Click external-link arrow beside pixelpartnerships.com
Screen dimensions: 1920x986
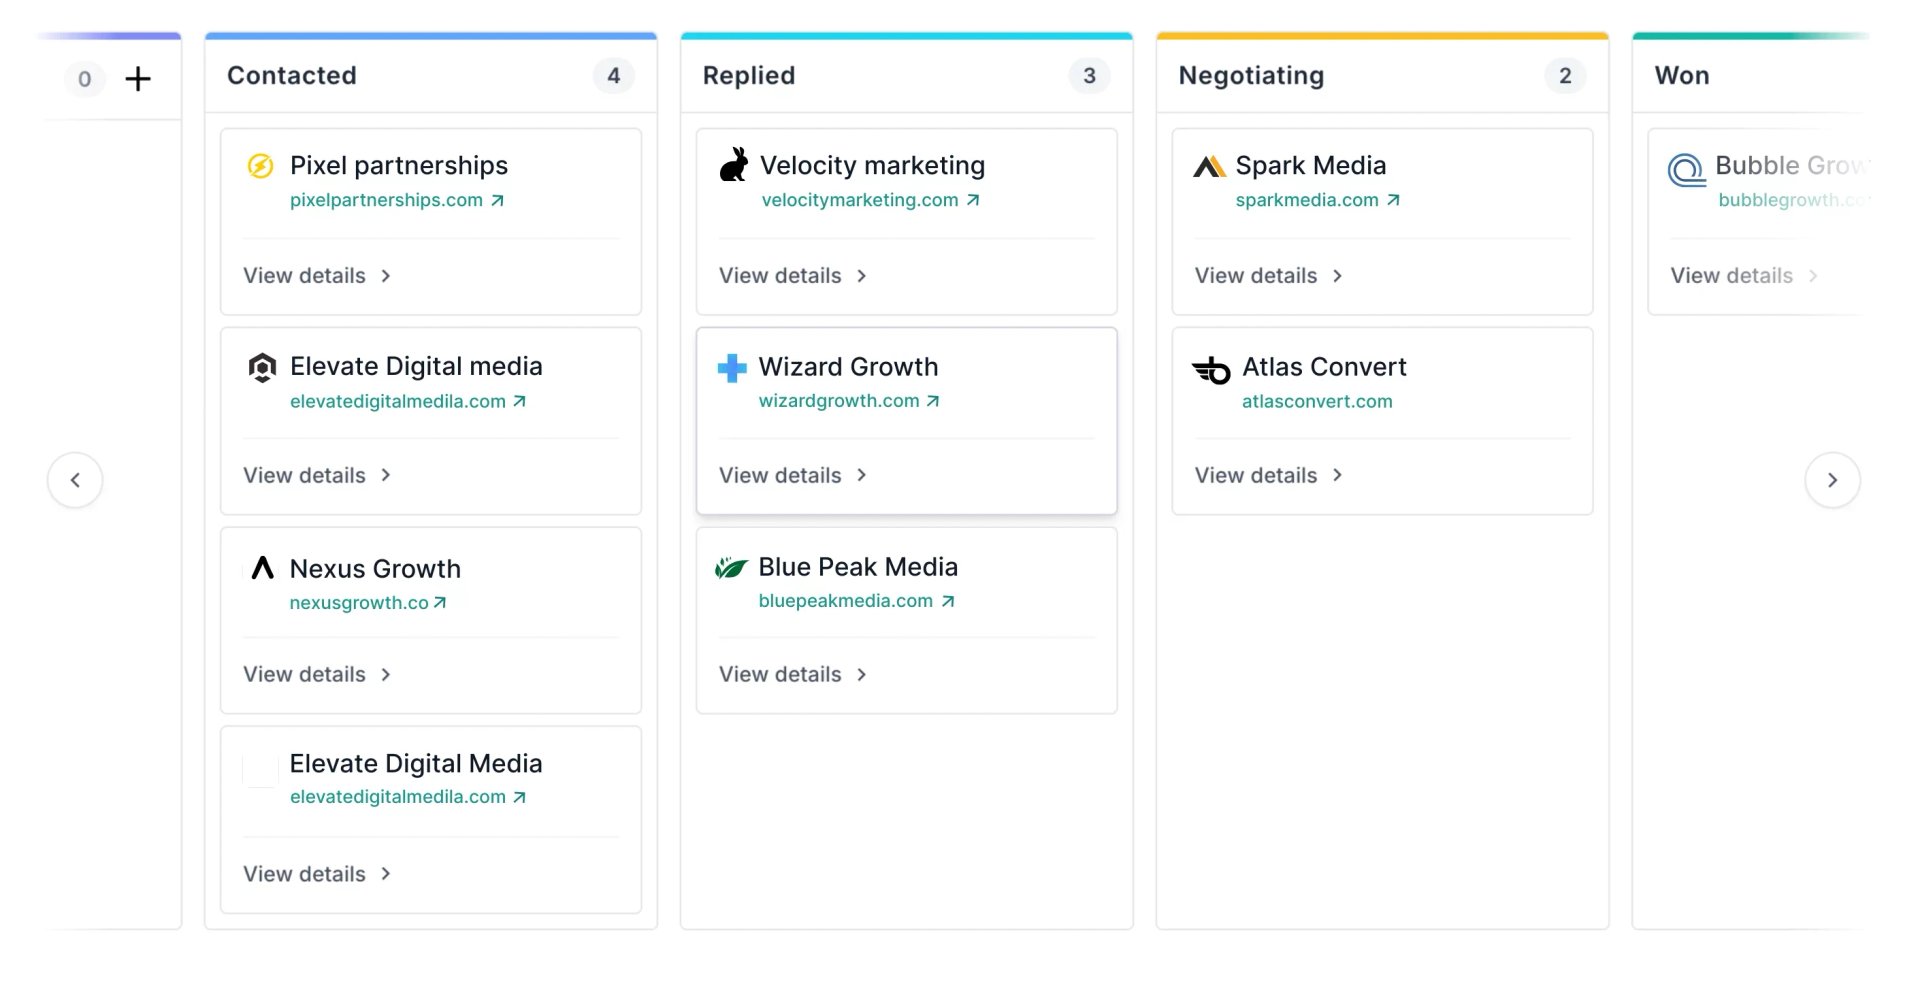(497, 200)
